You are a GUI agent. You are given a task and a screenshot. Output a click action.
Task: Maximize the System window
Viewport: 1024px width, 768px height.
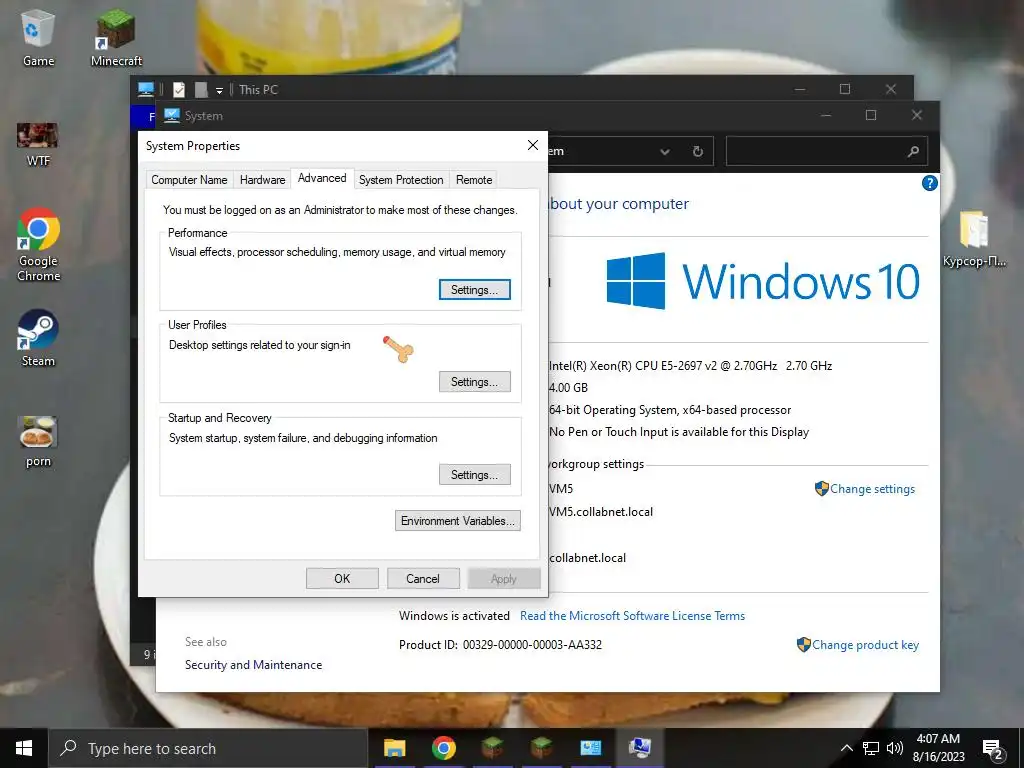(871, 116)
